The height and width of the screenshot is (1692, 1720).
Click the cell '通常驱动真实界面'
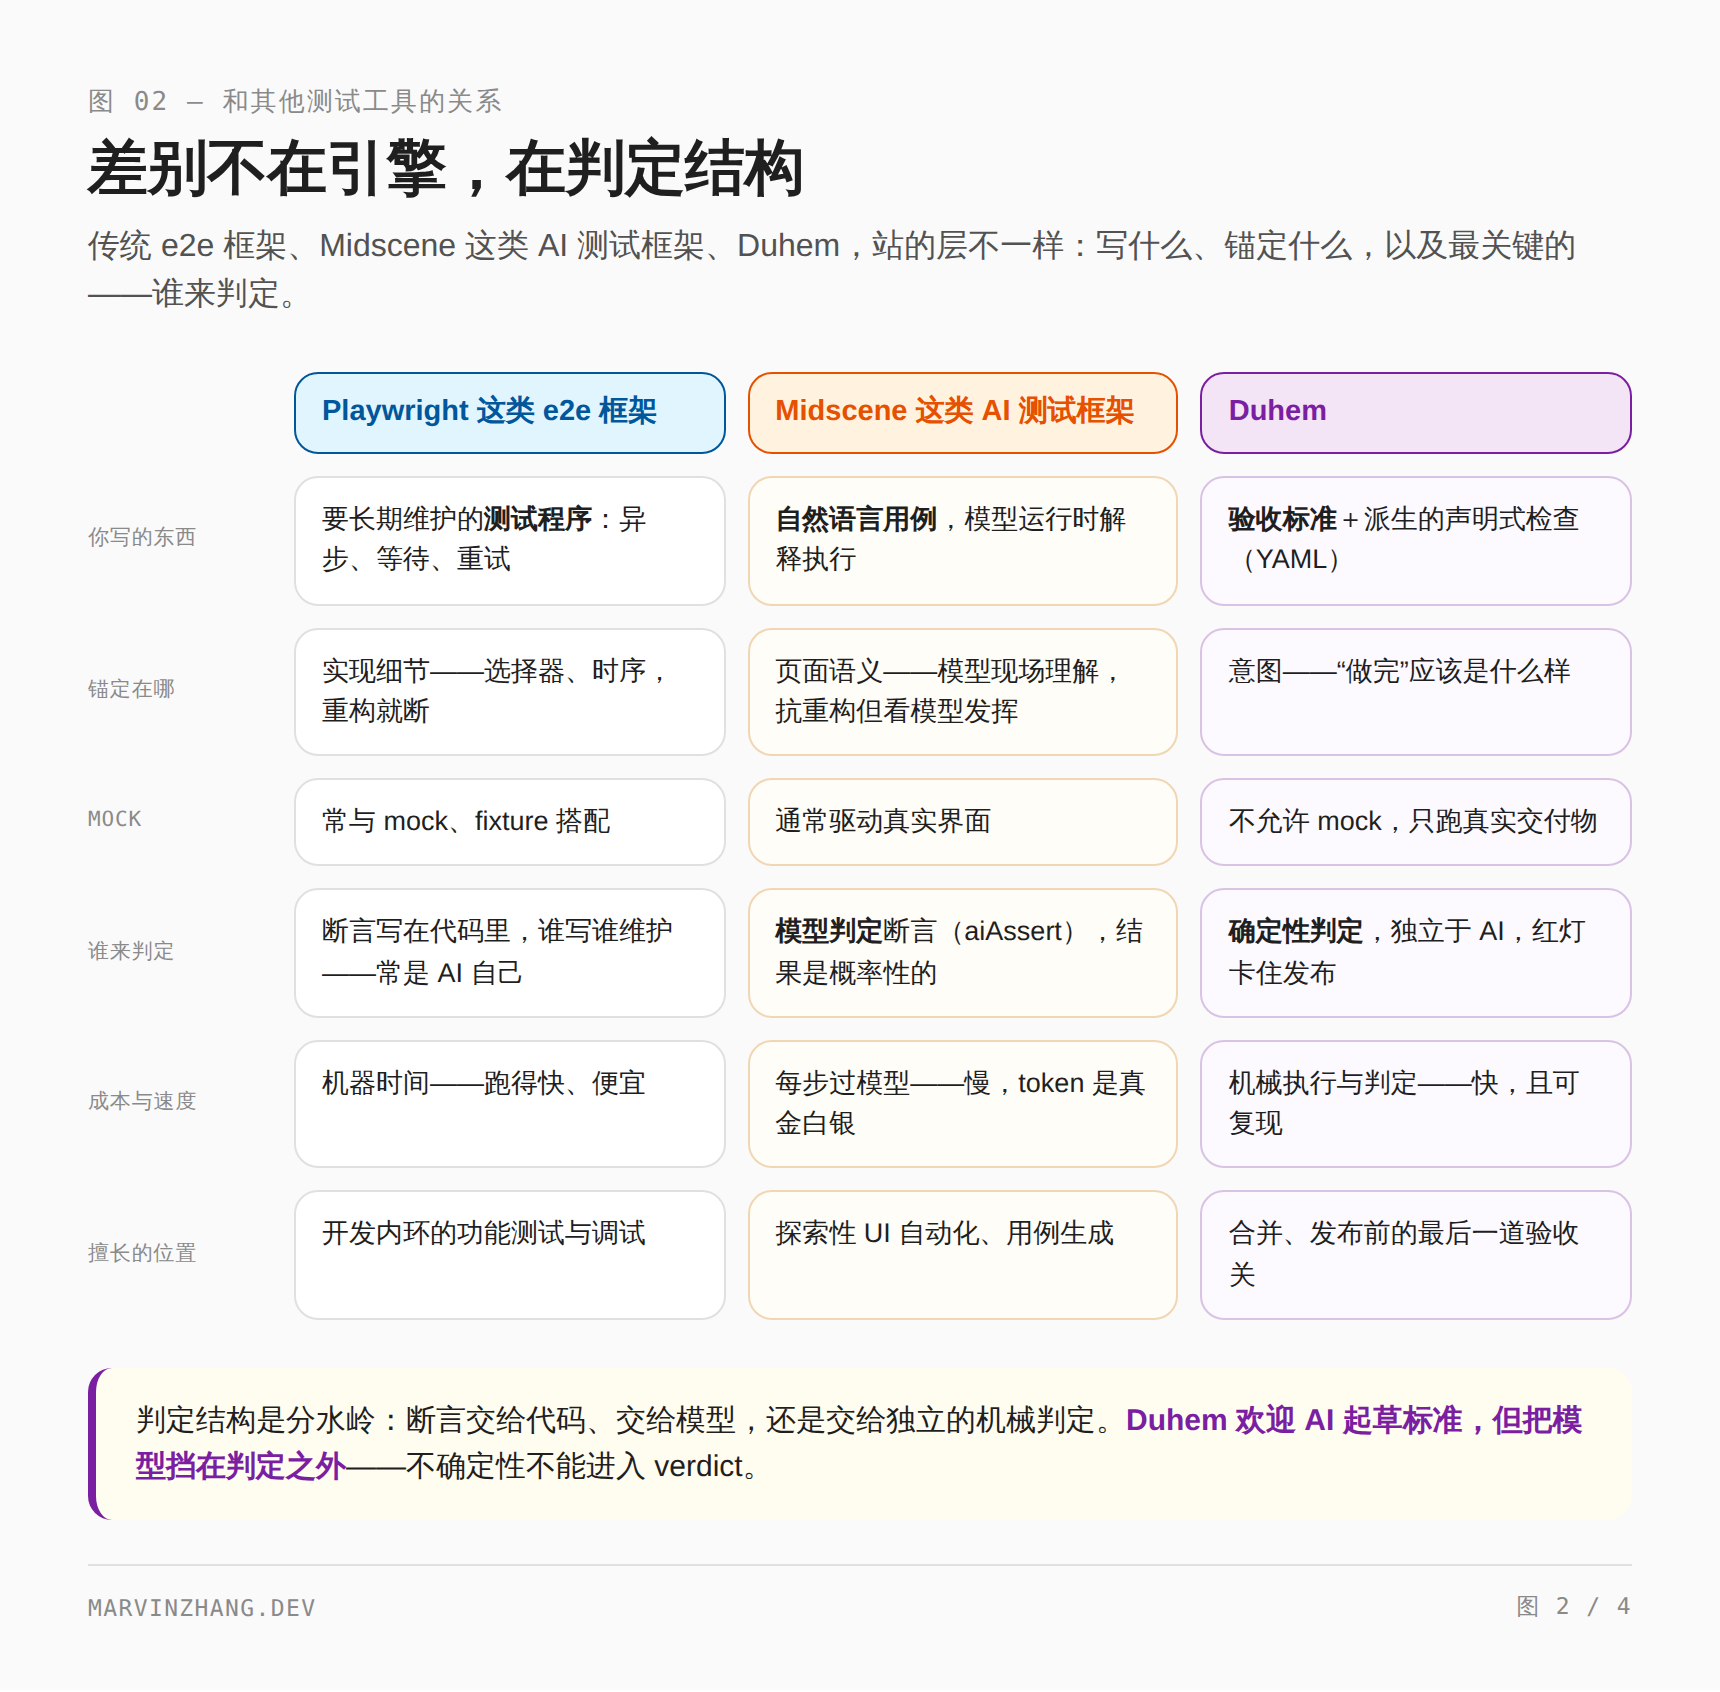point(963,822)
